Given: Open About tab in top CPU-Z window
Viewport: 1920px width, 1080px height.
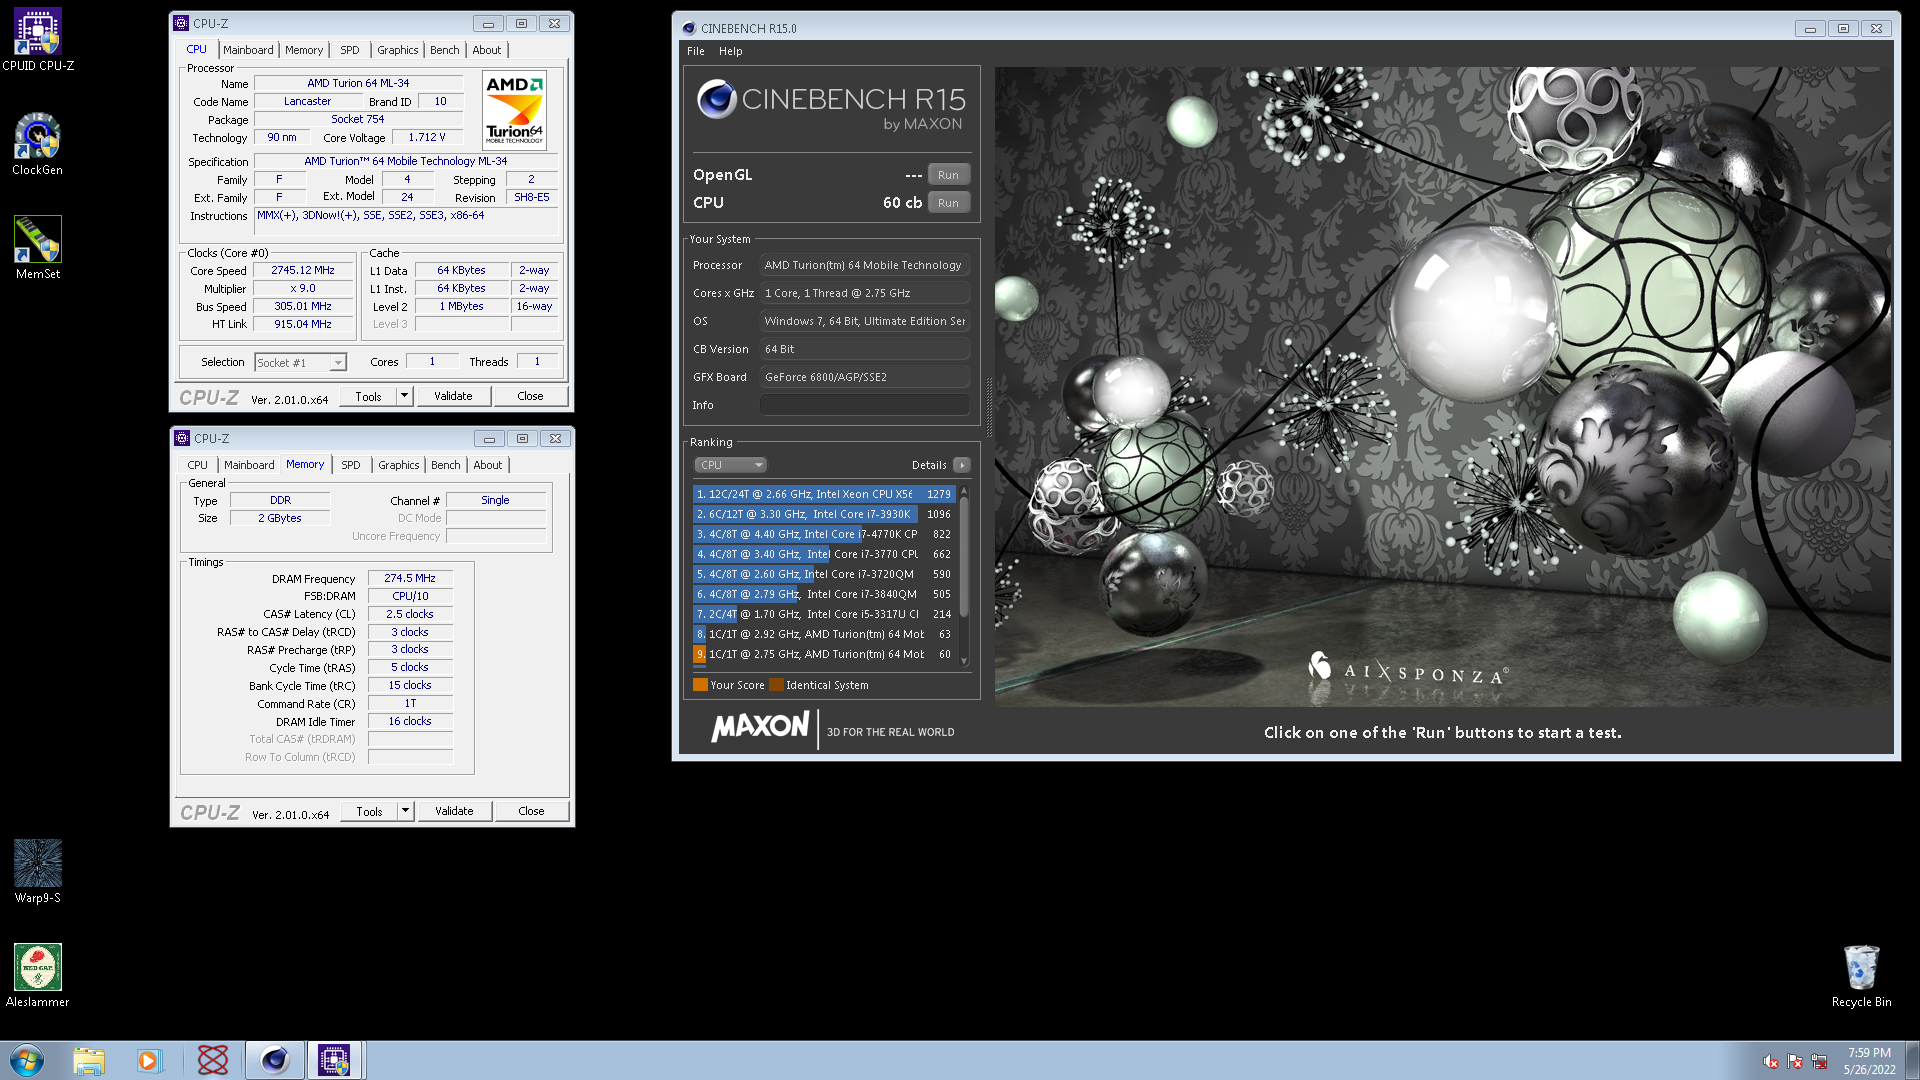Looking at the screenshot, I should coord(487,50).
